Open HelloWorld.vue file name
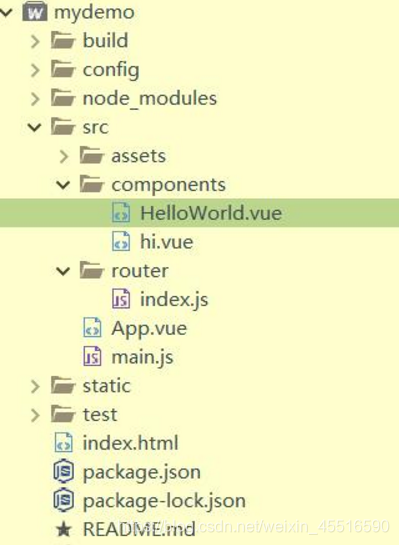This screenshot has width=399, height=545. 211,213
